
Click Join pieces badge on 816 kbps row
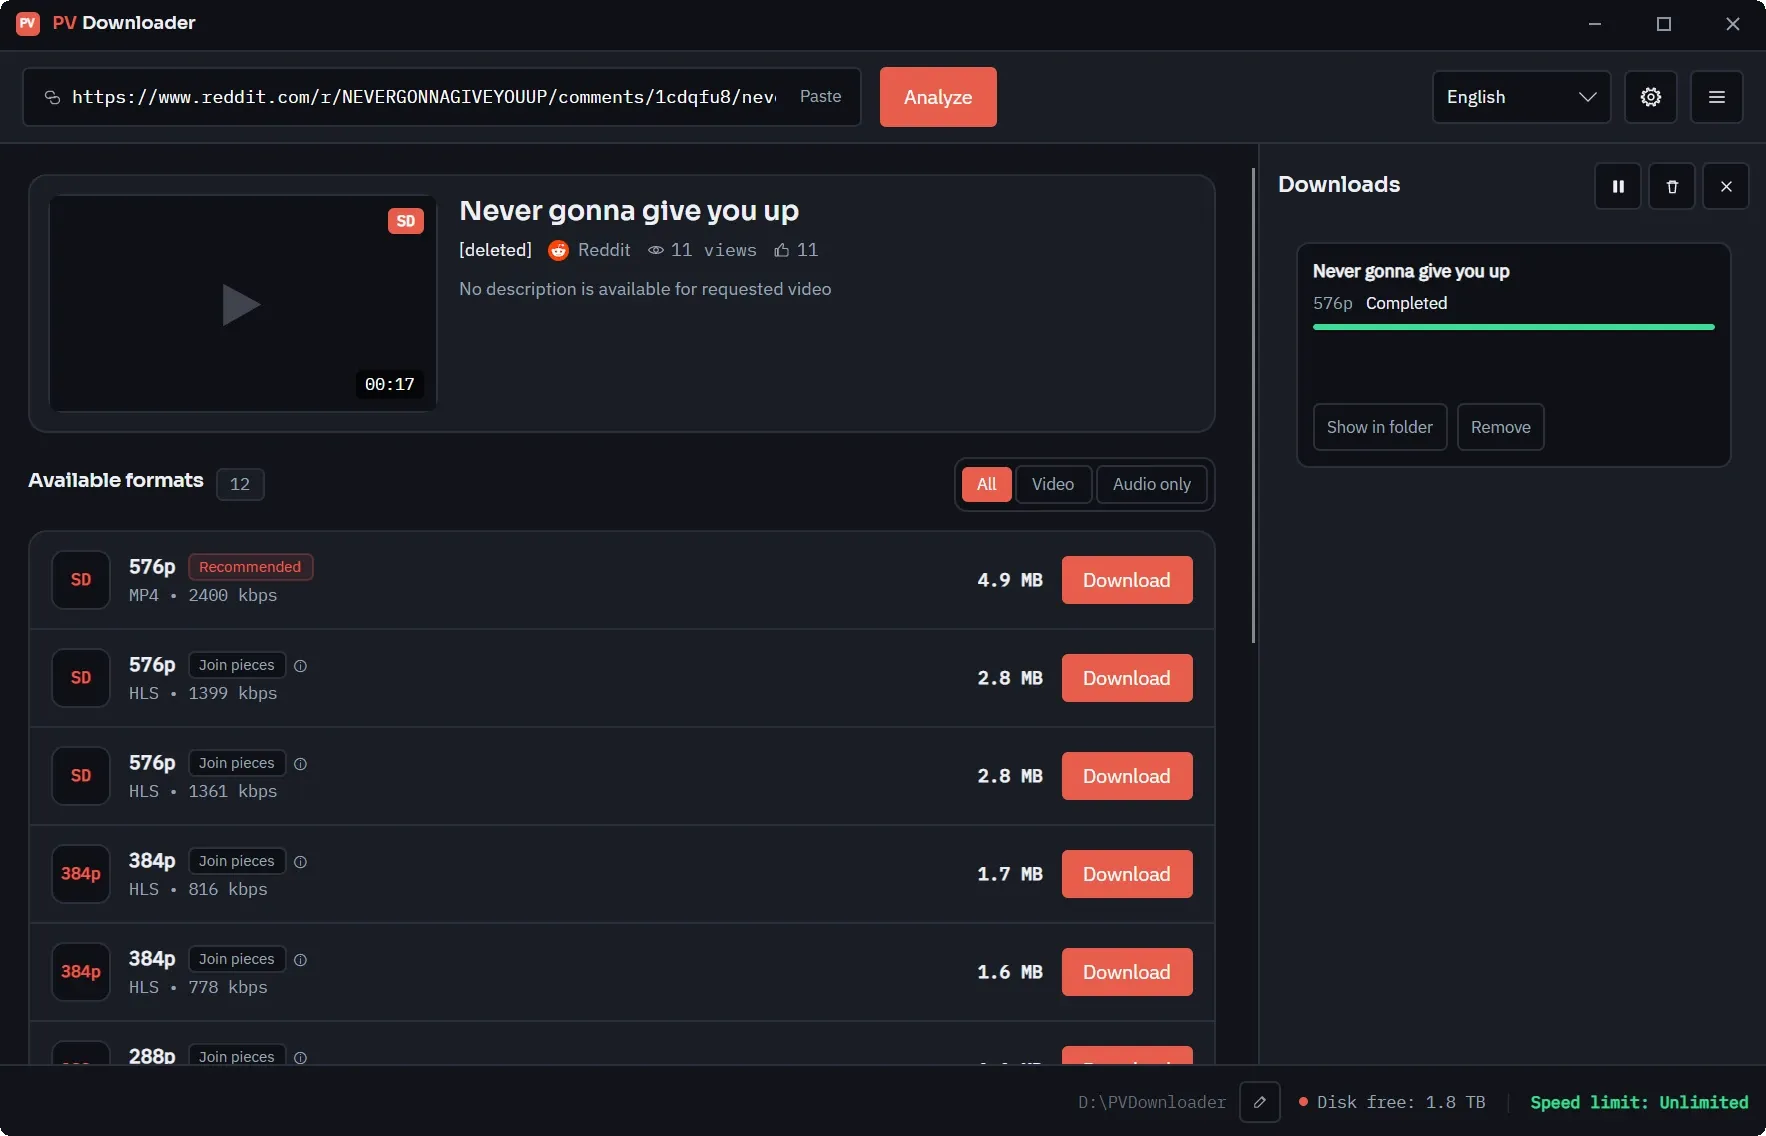coord(237,861)
